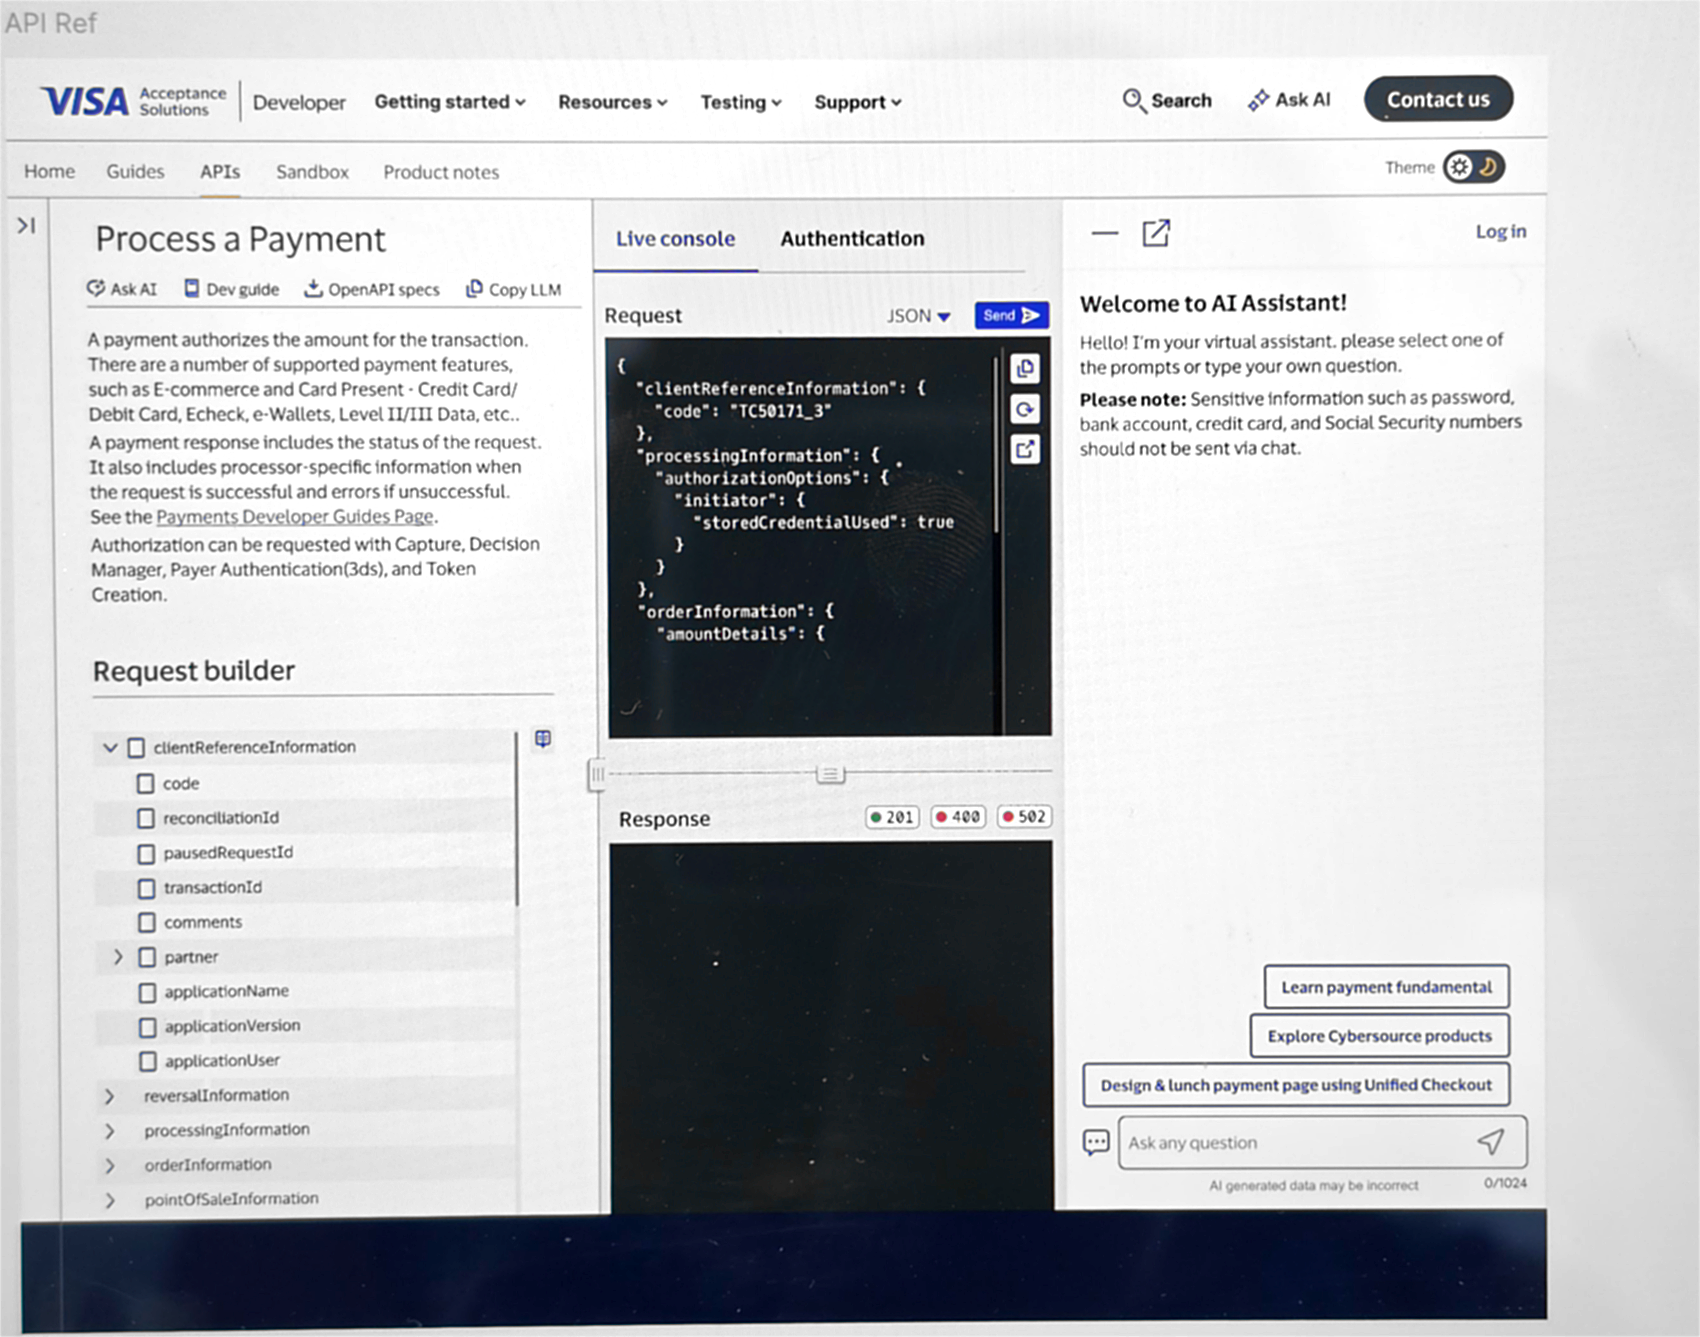Screen dimensions: 1700x1337
Task: Click Learn payment fundamental prompt
Action: [1386, 987]
